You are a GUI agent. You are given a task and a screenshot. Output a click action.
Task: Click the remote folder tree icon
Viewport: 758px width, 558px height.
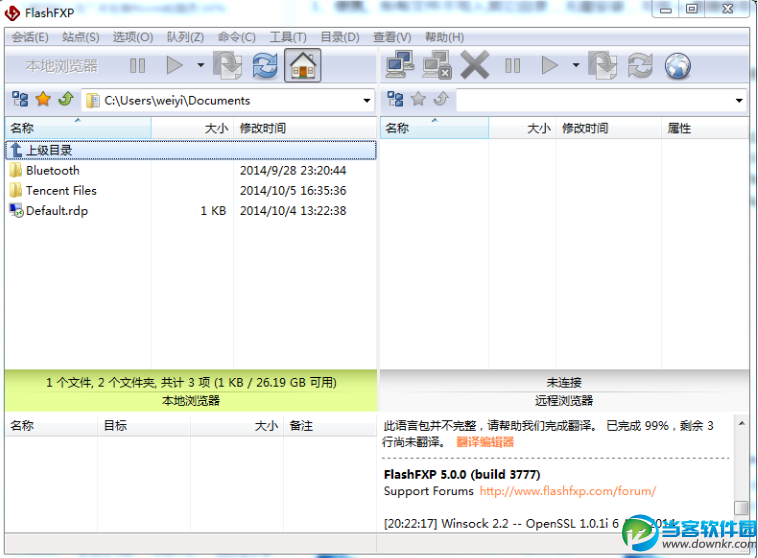coord(395,99)
